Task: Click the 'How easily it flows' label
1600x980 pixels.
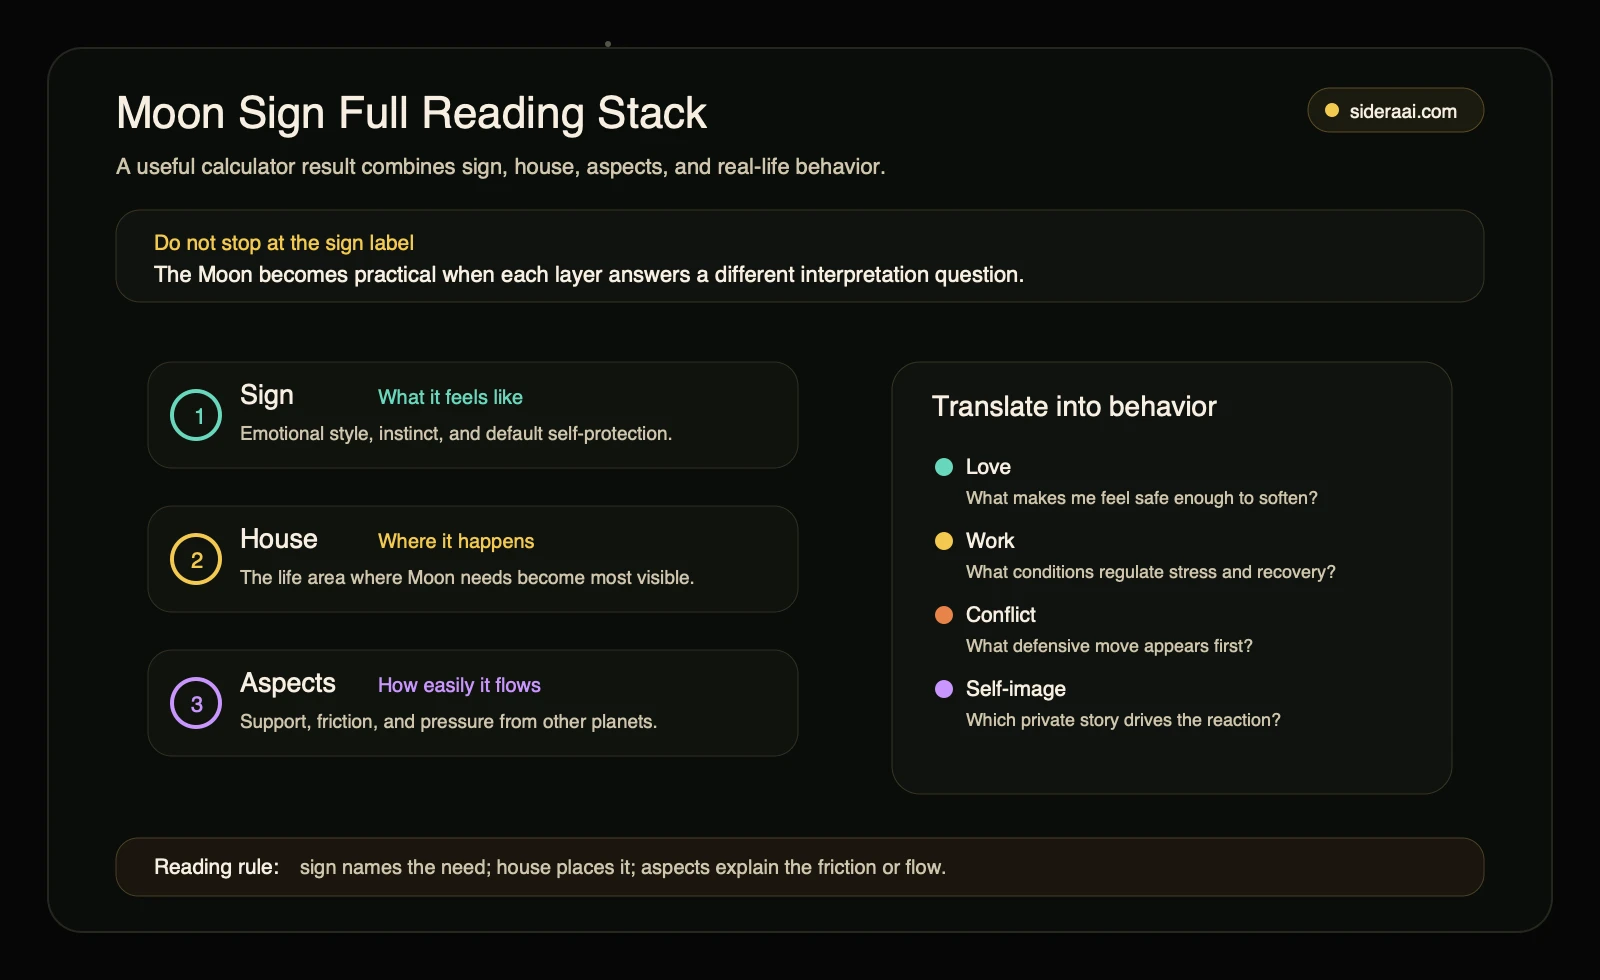Action: [x=459, y=685]
